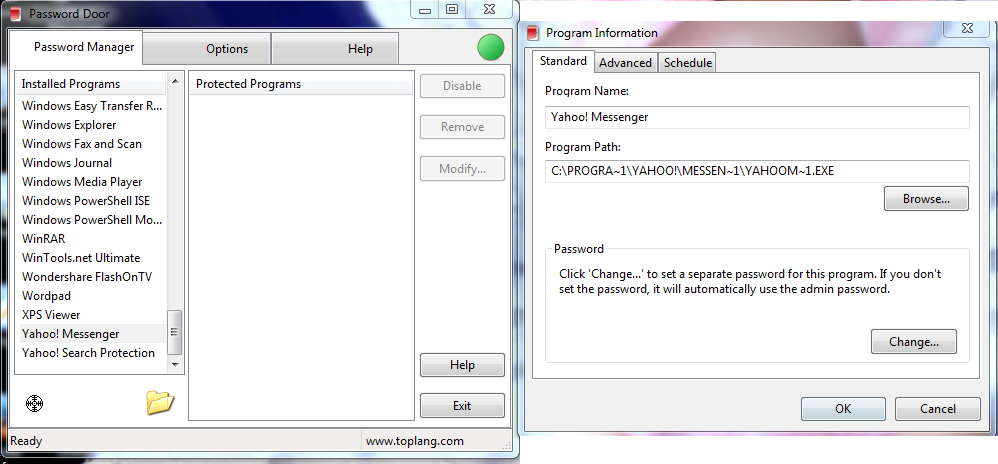Click the green status indicator circle
This screenshot has width=998, height=464.
[x=491, y=48]
